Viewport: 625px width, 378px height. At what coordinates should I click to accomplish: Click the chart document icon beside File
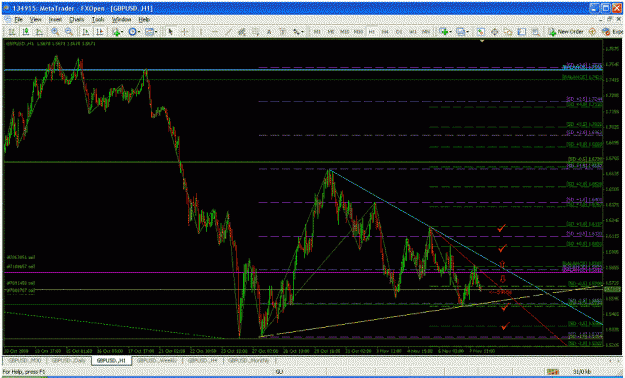click(7, 20)
